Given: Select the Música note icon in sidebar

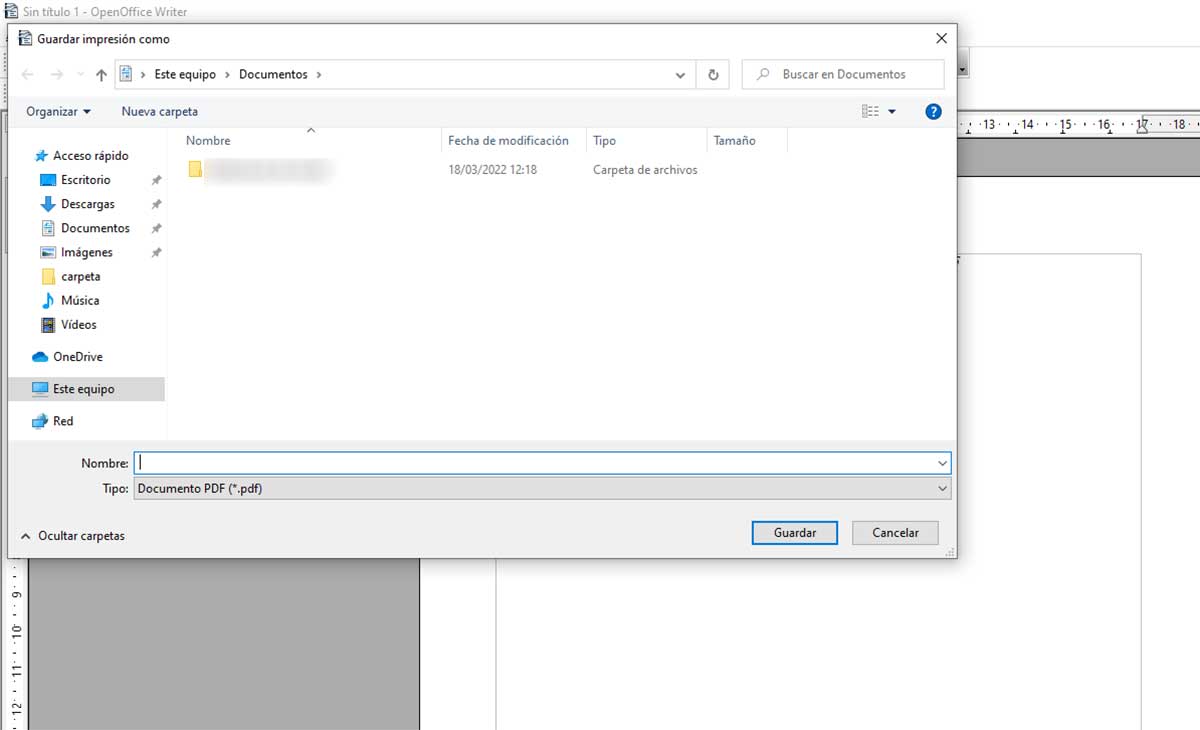Looking at the screenshot, I should pos(47,300).
